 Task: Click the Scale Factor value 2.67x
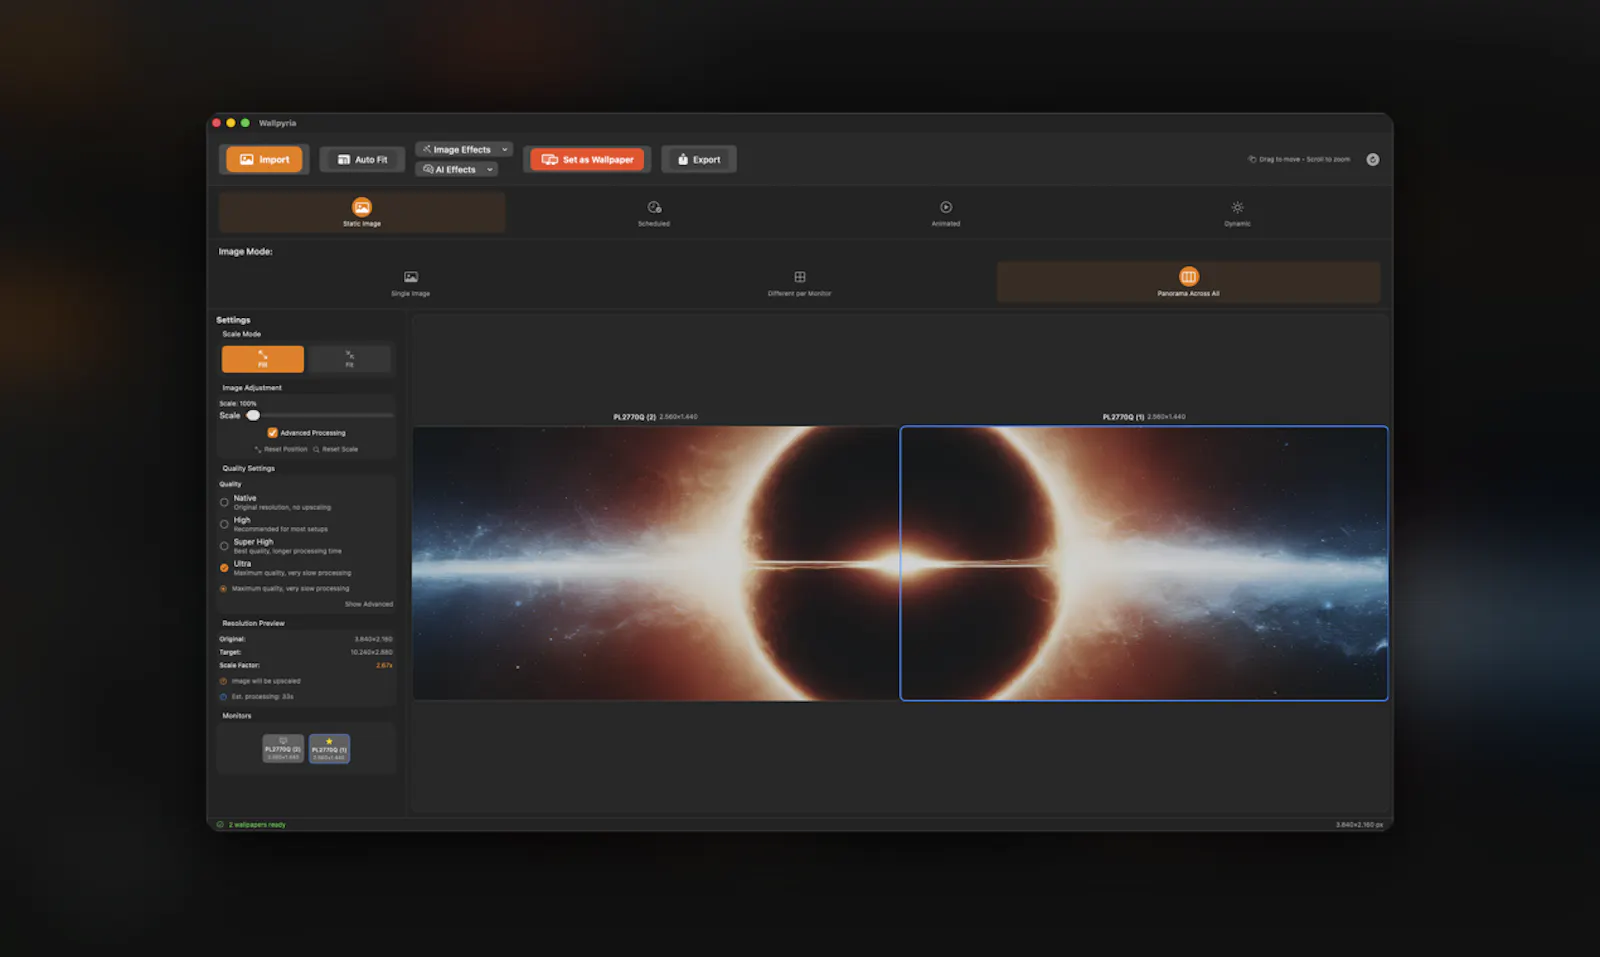384,665
